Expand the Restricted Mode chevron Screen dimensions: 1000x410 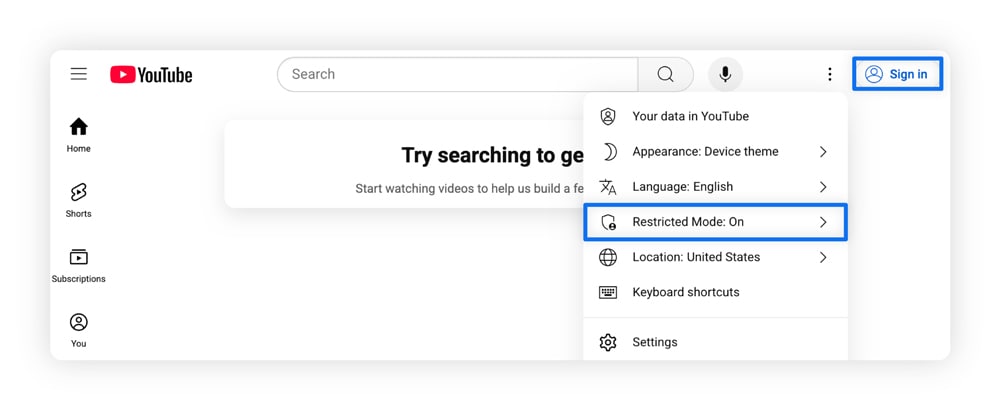pos(823,222)
